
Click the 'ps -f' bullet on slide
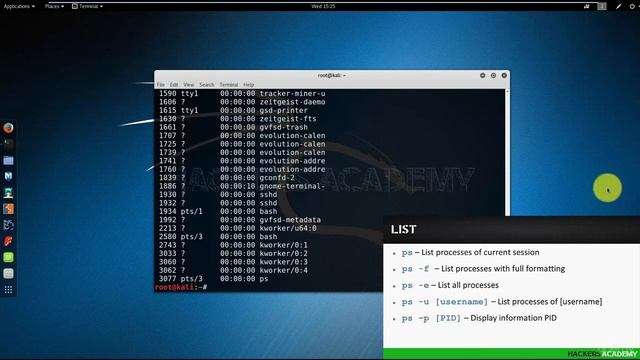click(483, 269)
